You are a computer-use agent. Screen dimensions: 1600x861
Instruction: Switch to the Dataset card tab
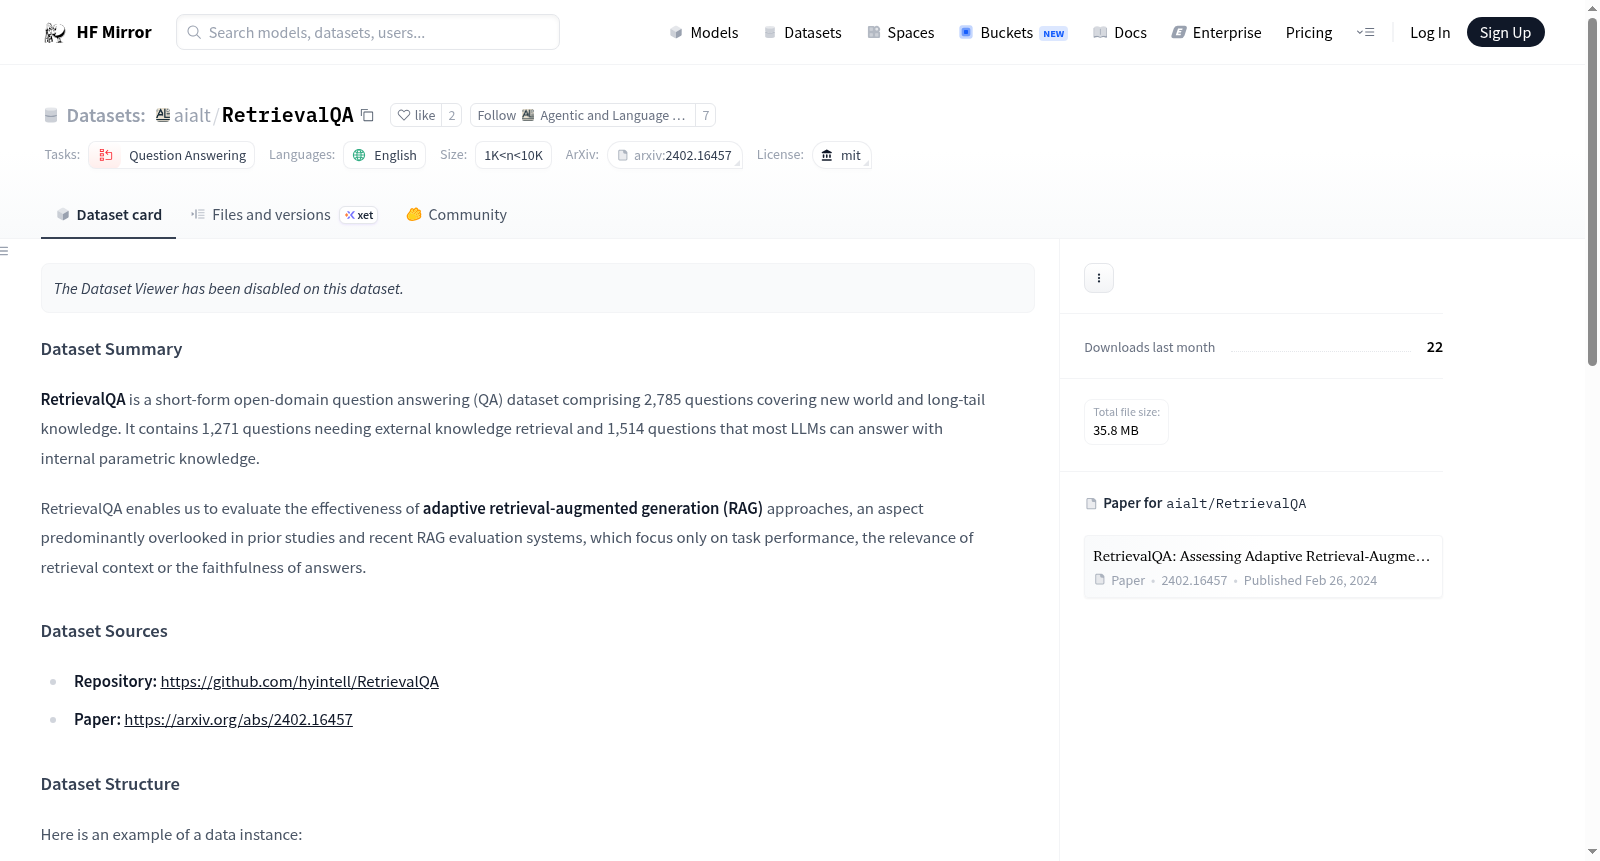tap(109, 215)
